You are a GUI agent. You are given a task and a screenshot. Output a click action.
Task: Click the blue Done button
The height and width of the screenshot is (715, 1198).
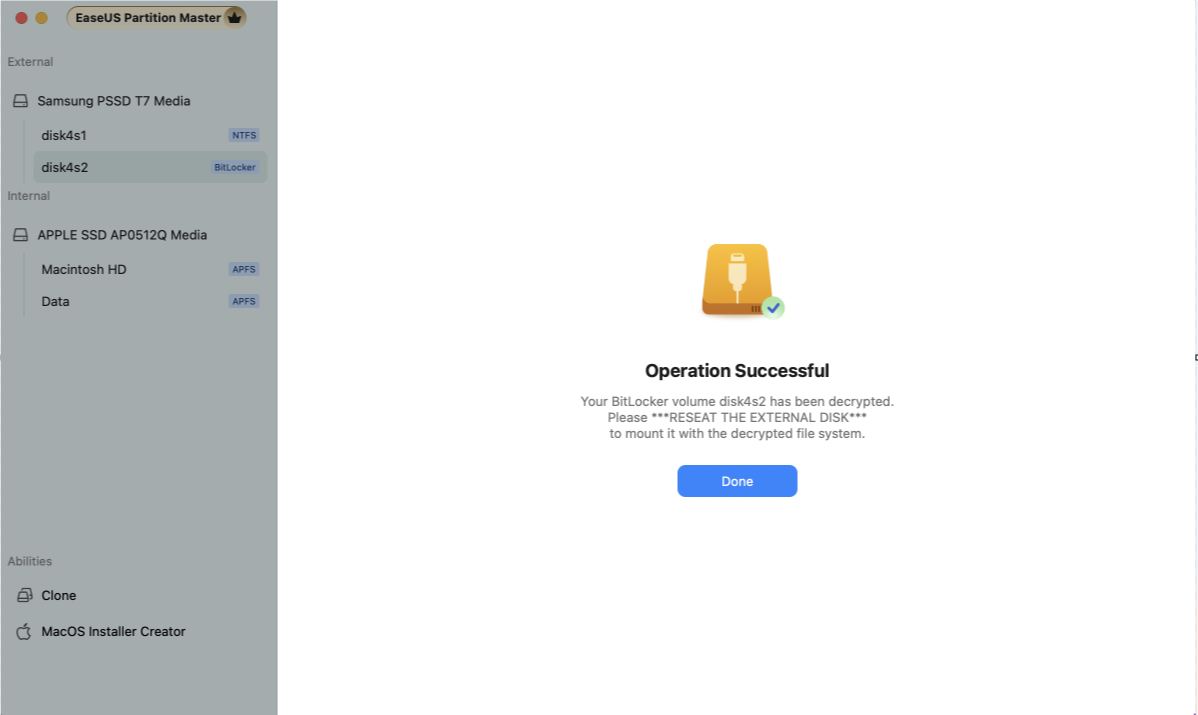pos(737,481)
